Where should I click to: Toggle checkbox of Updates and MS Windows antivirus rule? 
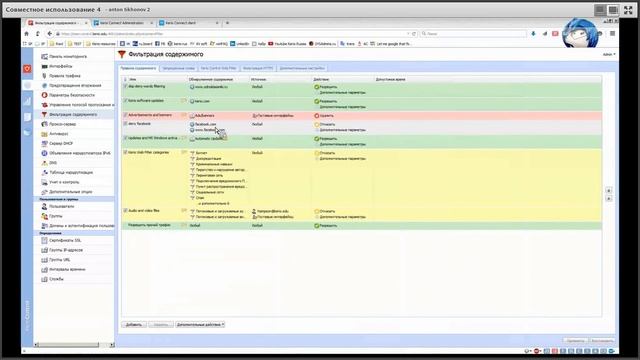(125, 138)
